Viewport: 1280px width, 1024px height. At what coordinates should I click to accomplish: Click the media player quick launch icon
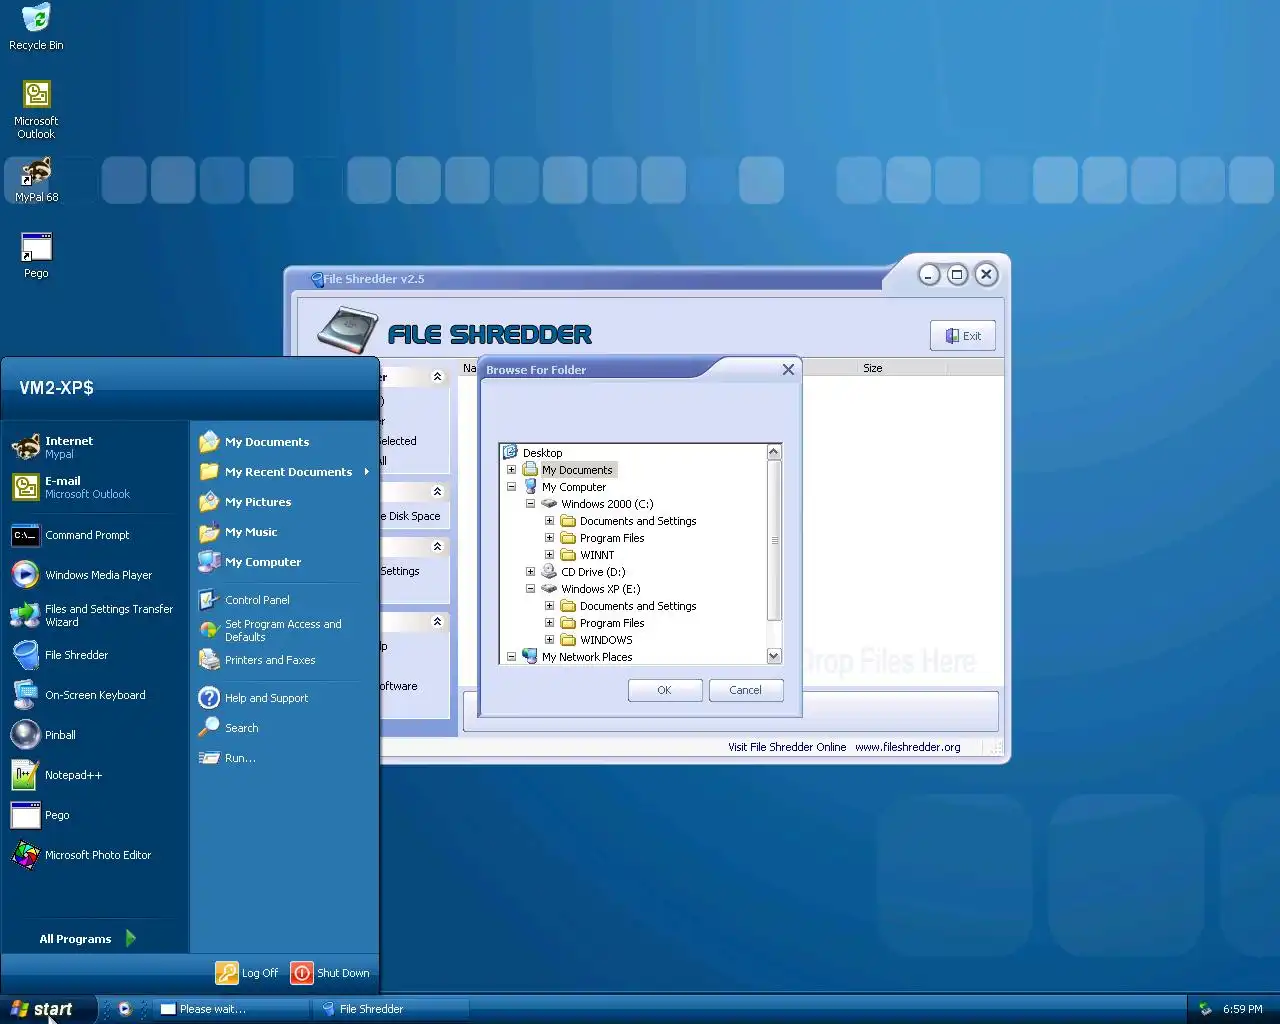(125, 1009)
